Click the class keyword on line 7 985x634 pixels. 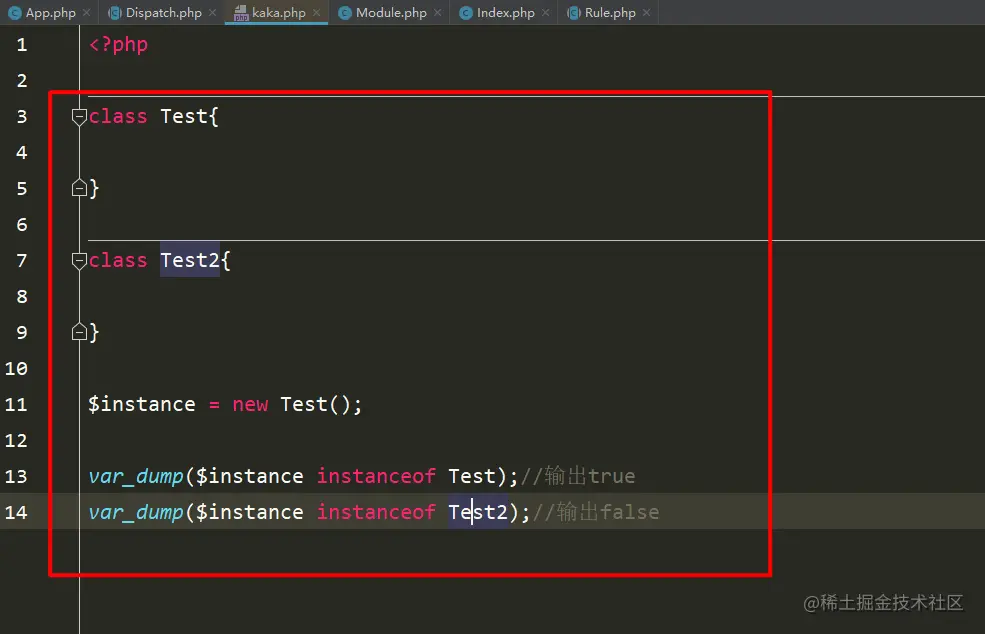point(118,260)
